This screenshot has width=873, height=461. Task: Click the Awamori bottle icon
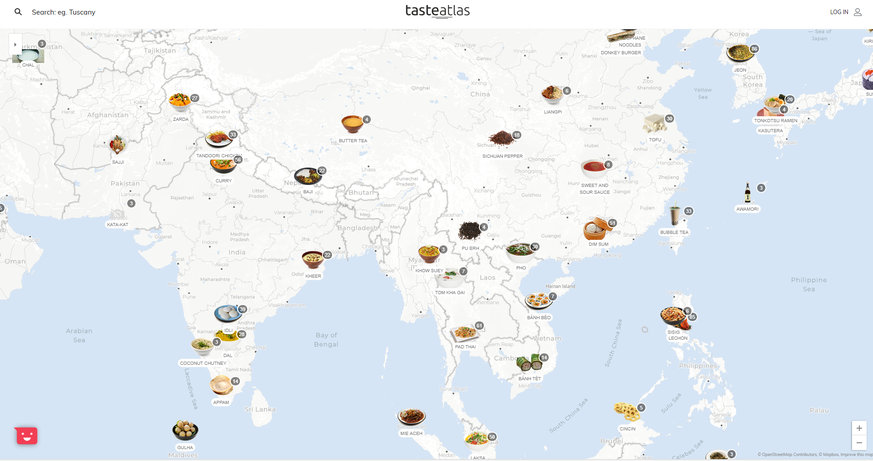[x=747, y=193]
